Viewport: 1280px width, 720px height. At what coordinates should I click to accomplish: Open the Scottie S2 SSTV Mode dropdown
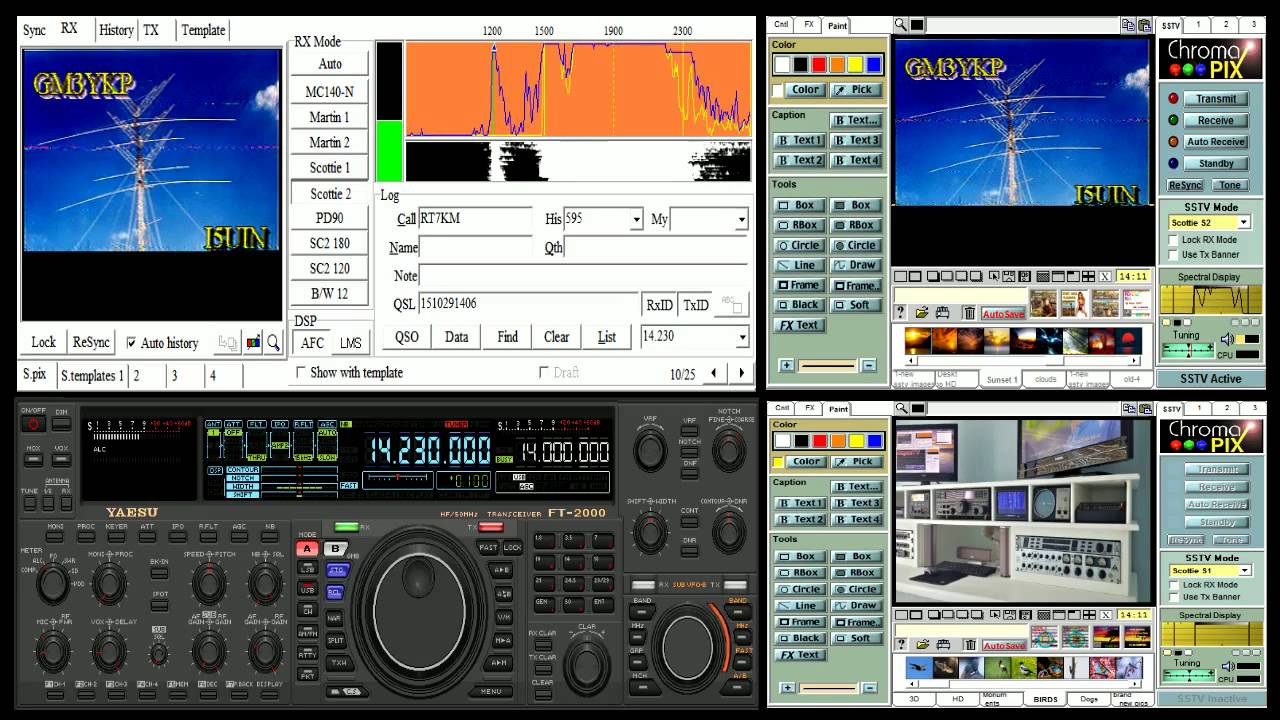coord(1243,222)
